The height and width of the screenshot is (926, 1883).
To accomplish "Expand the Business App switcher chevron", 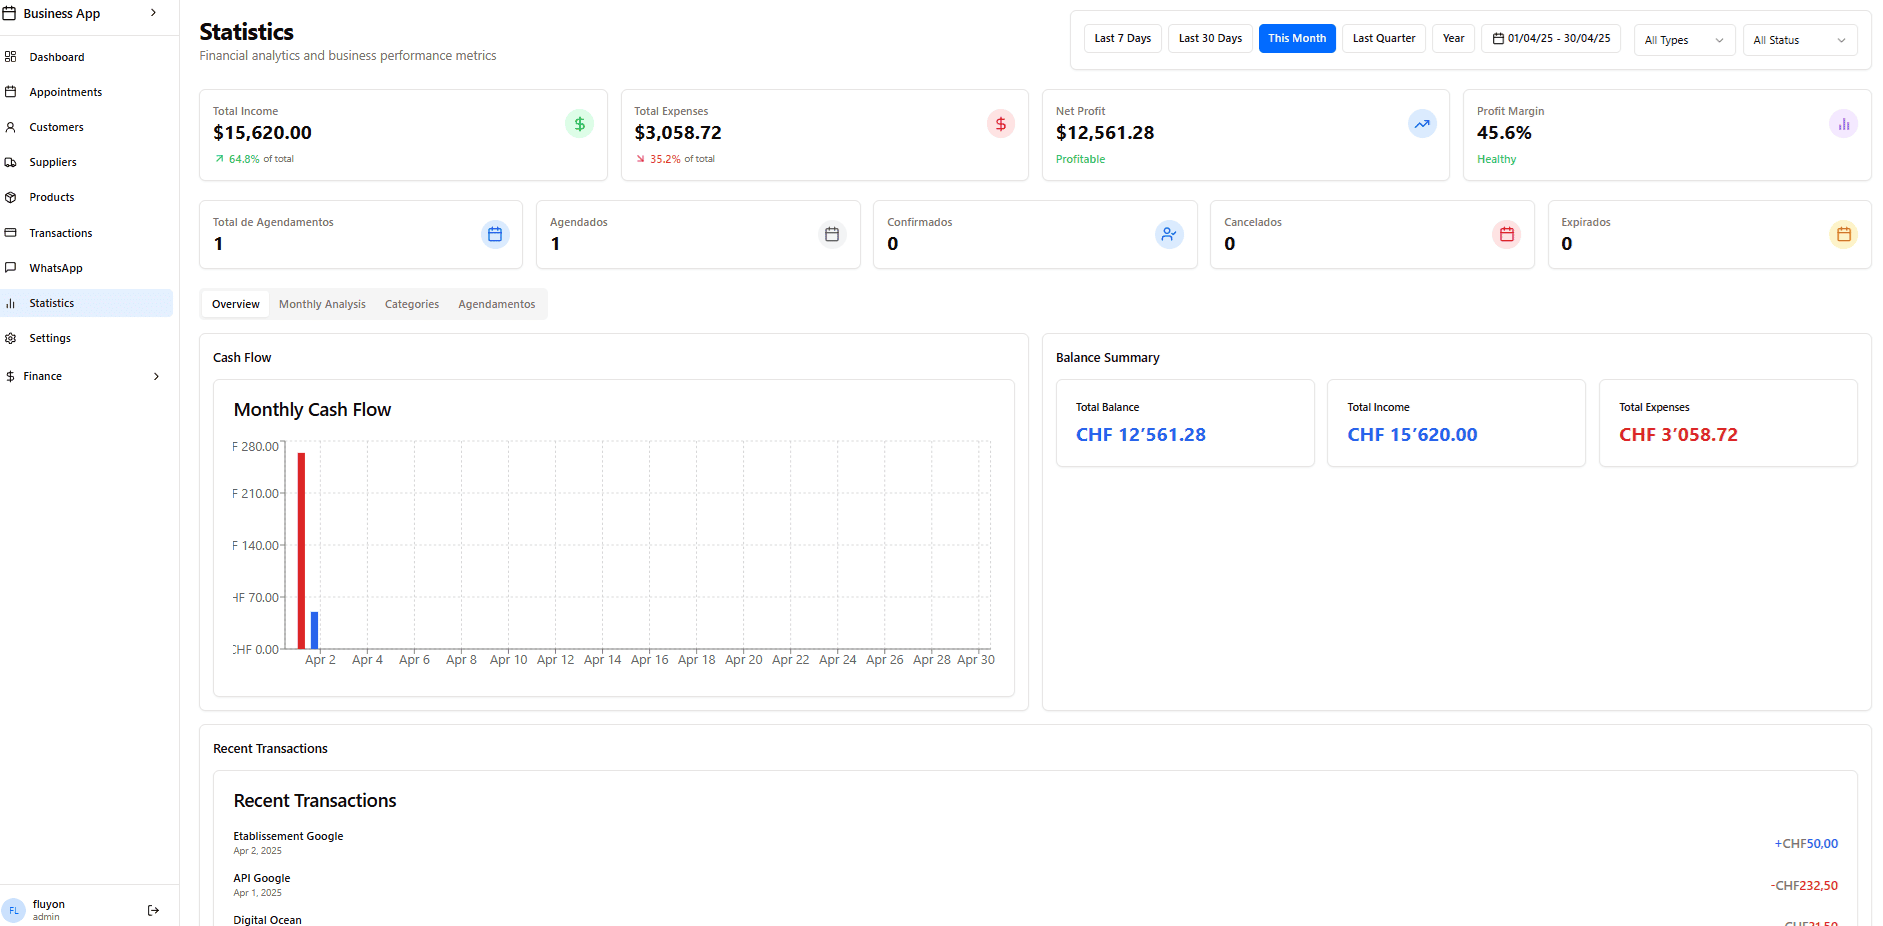I will point(153,13).
